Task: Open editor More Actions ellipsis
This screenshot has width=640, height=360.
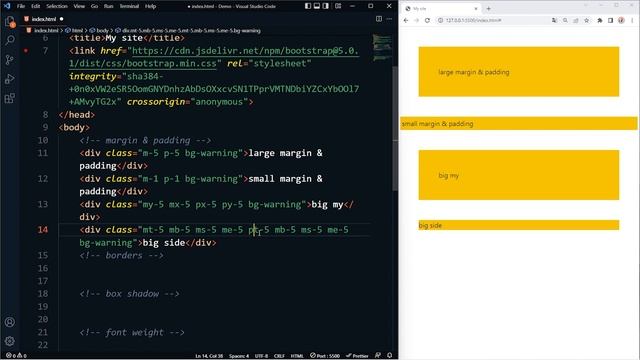Action: [x=389, y=19]
